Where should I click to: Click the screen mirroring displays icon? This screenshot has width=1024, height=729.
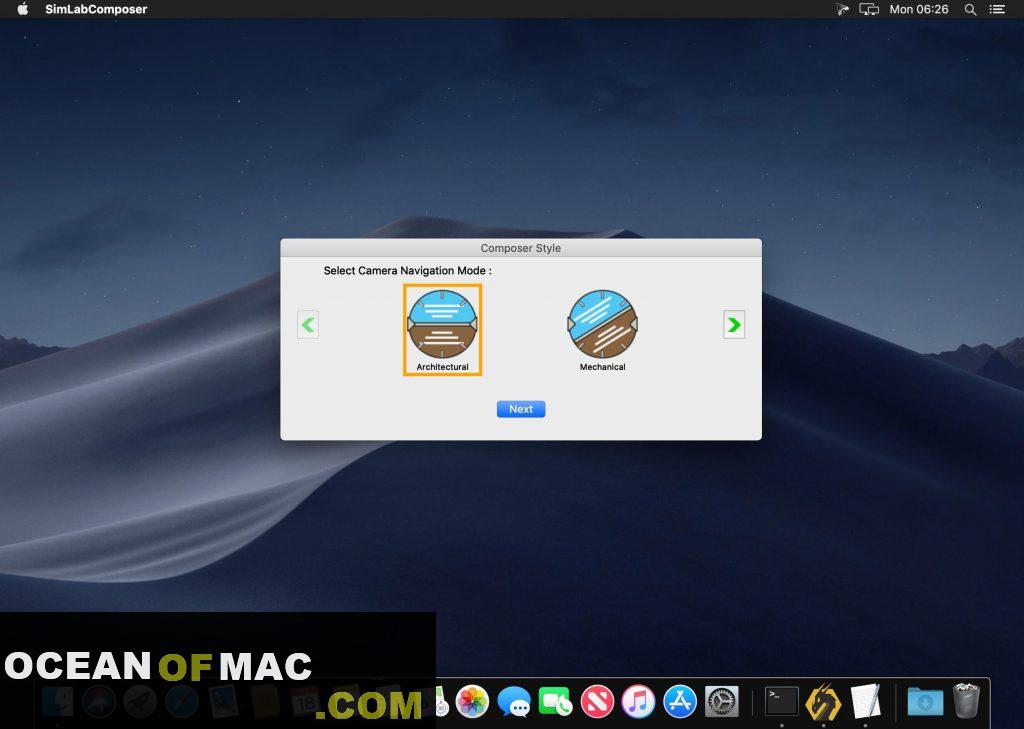[869, 9]
